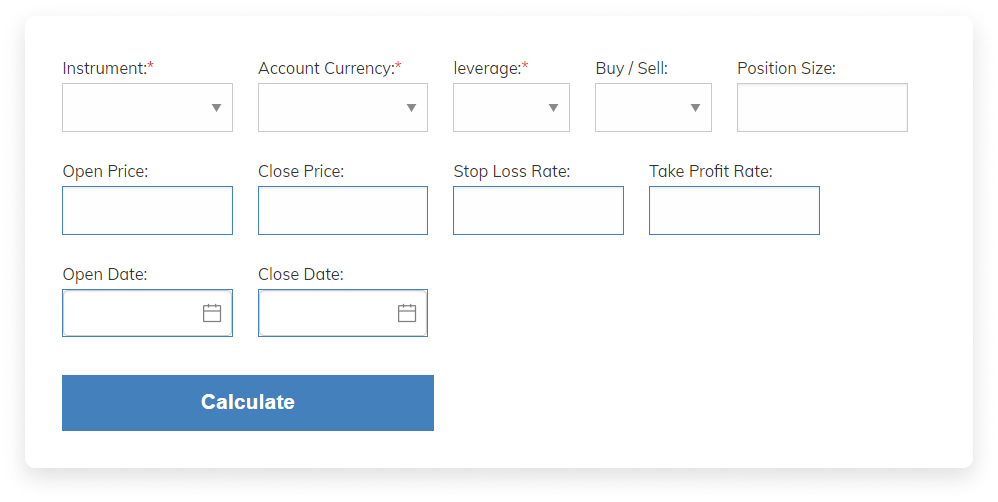Screen dimensions: 998x502
Task: Click the Take Profit Rate input
Action: click(x=734, y=211)
